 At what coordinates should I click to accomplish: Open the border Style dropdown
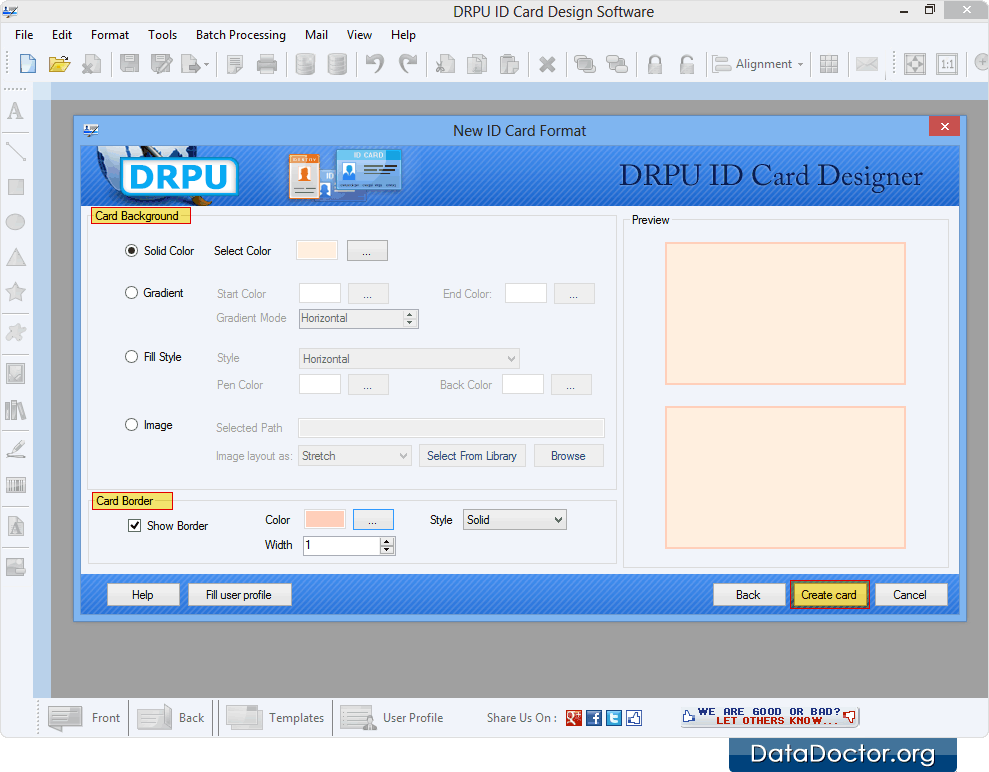coord(515,520)
